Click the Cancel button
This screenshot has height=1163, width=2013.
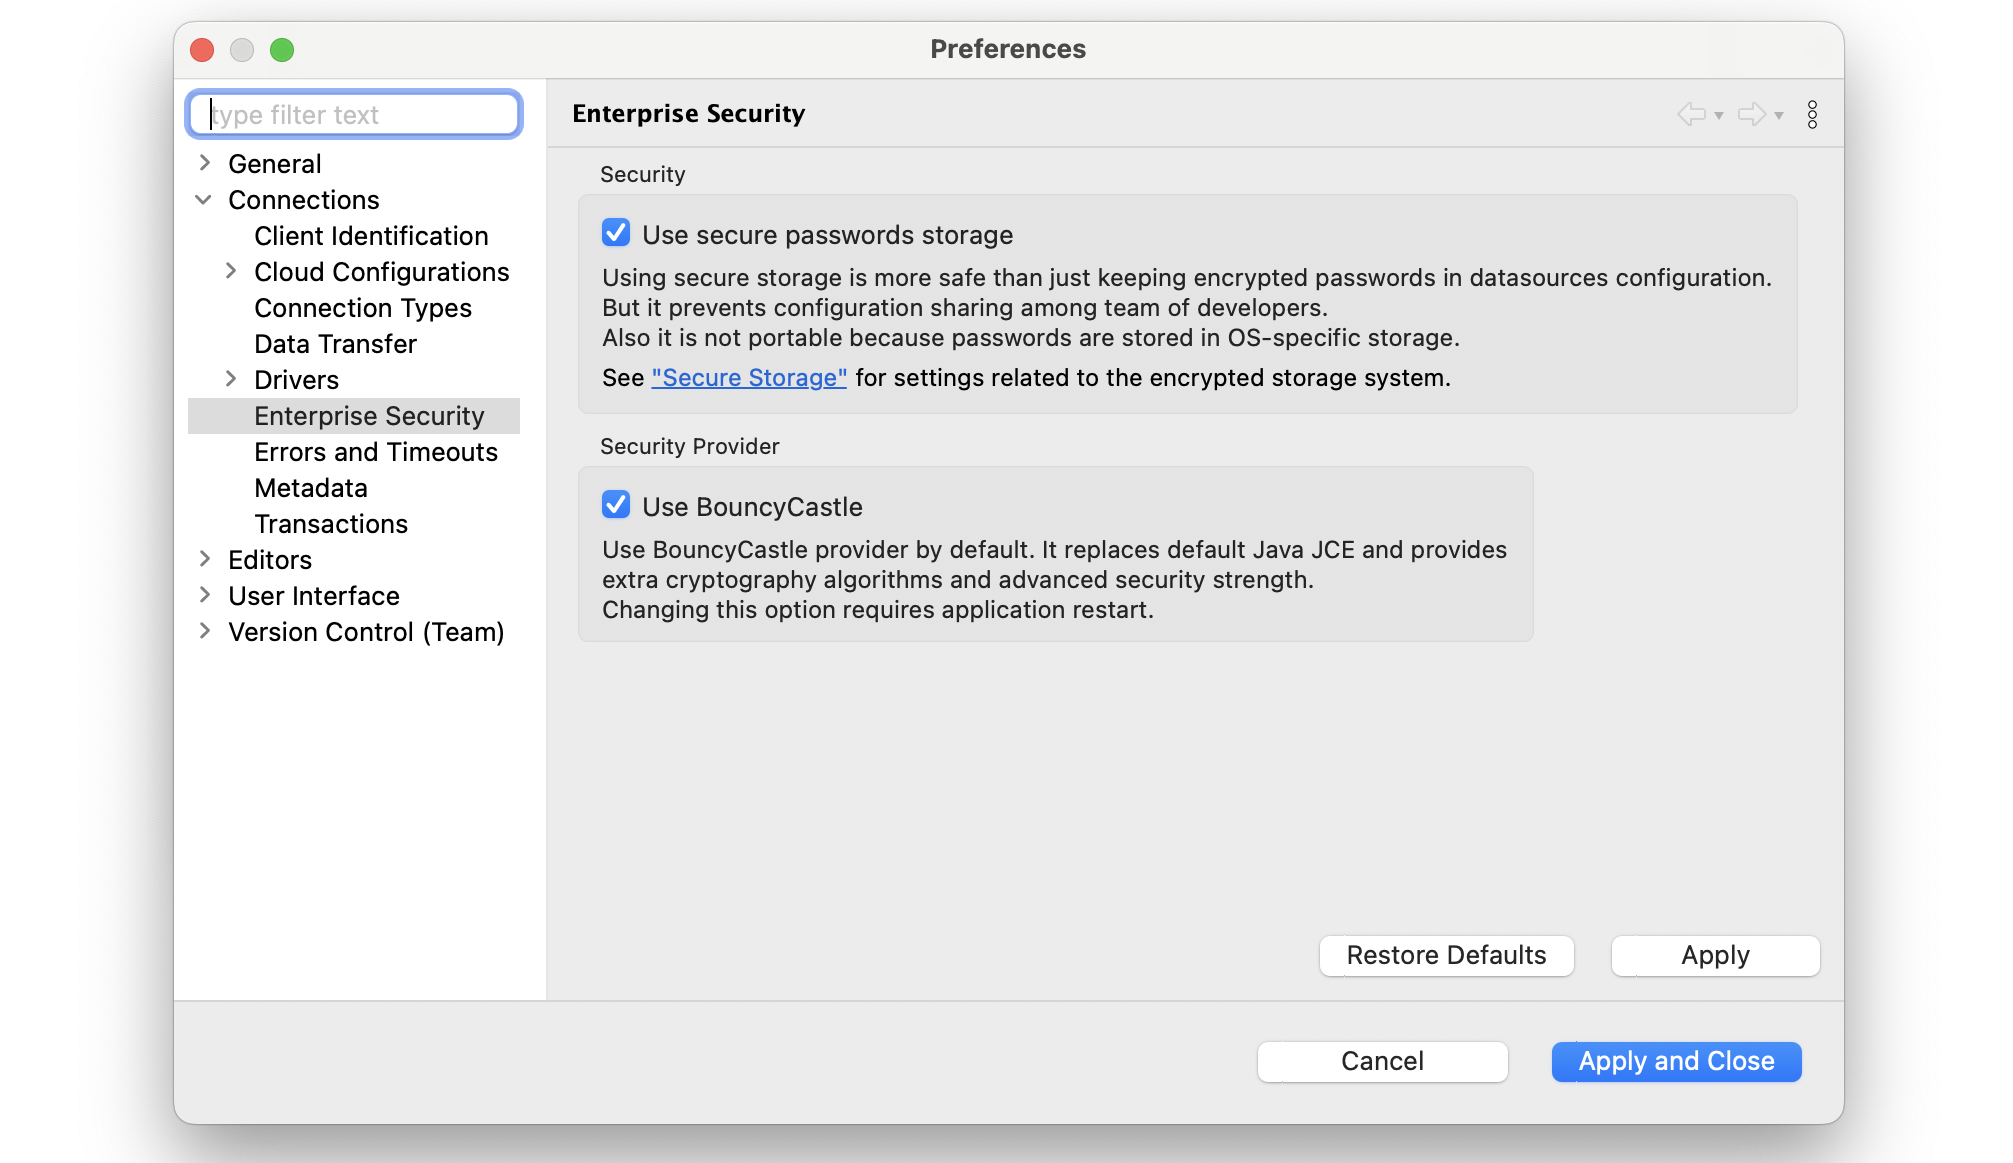coord(1382,1061)
